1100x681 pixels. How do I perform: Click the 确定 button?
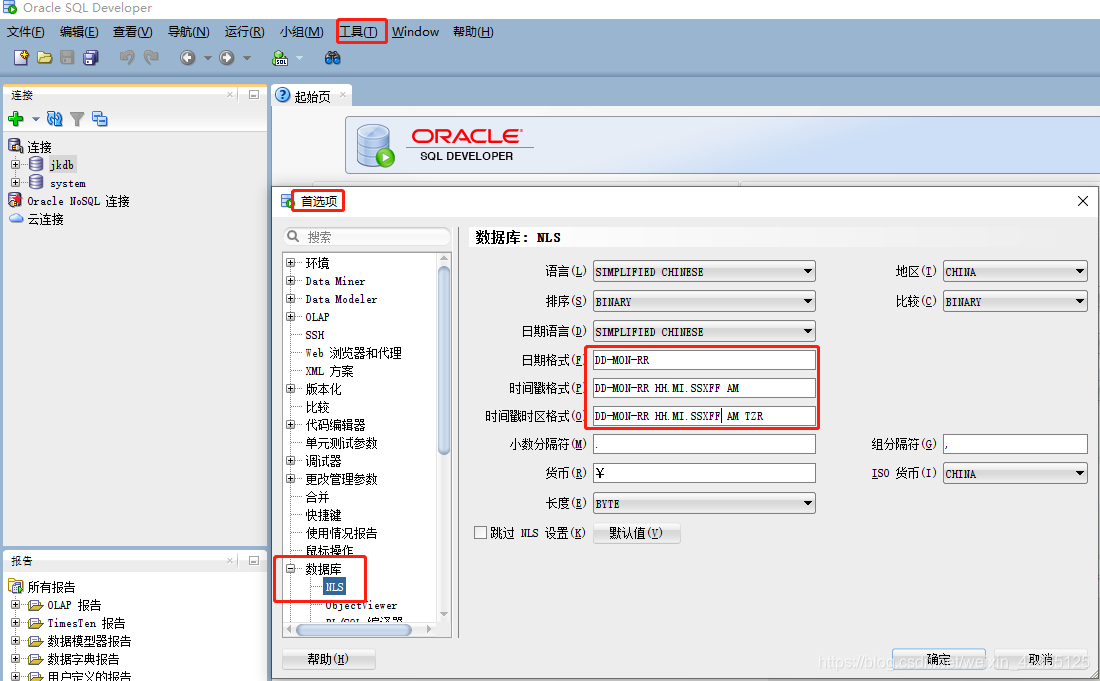(x=939, y=659)
